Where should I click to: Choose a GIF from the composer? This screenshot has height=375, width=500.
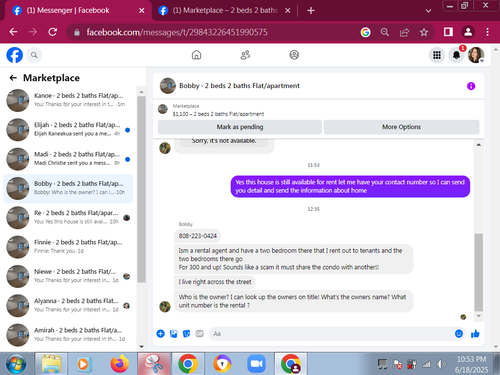coord(199,334)
